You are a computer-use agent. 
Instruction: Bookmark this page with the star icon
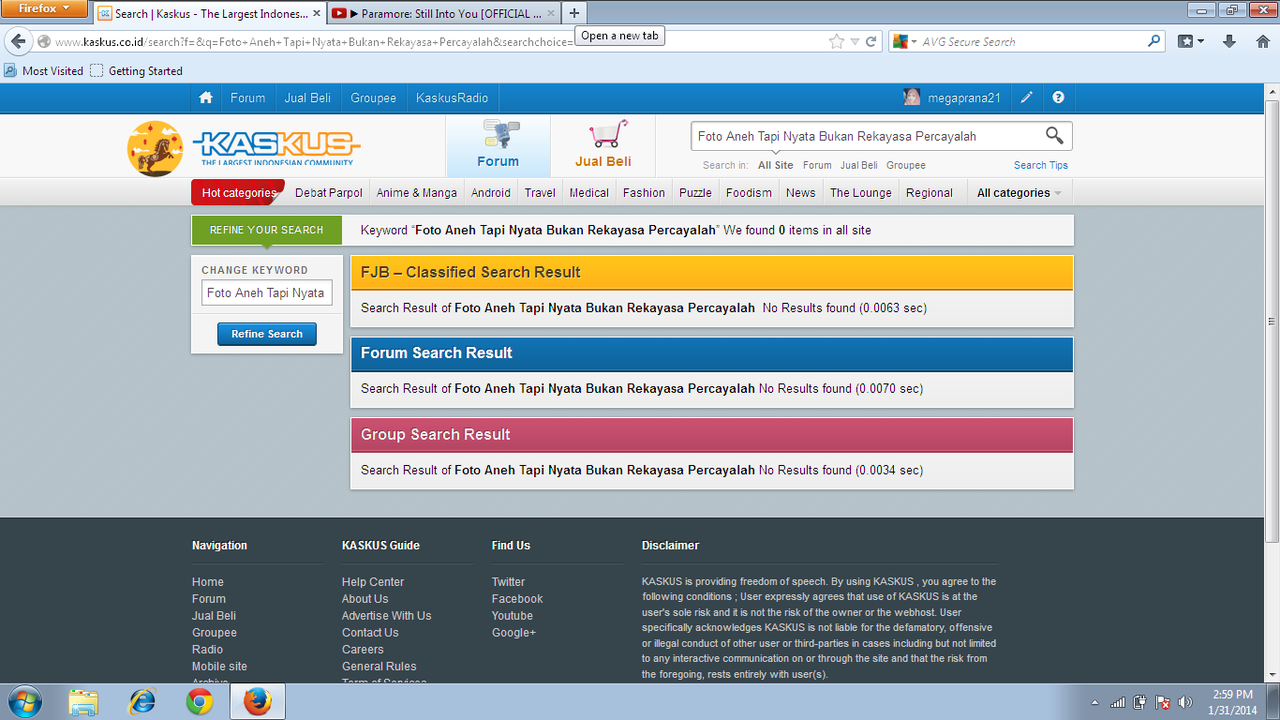(x=837, y=42)
